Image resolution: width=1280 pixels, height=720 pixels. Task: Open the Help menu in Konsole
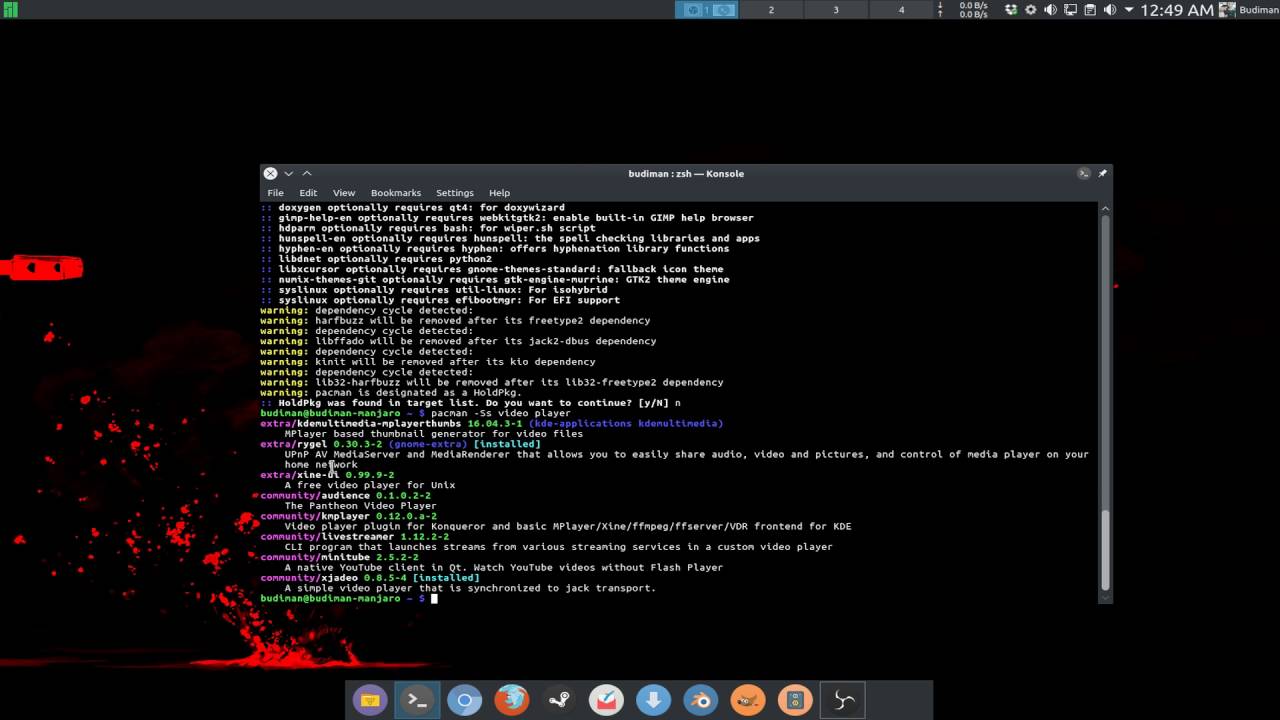[x=499, y=193]
